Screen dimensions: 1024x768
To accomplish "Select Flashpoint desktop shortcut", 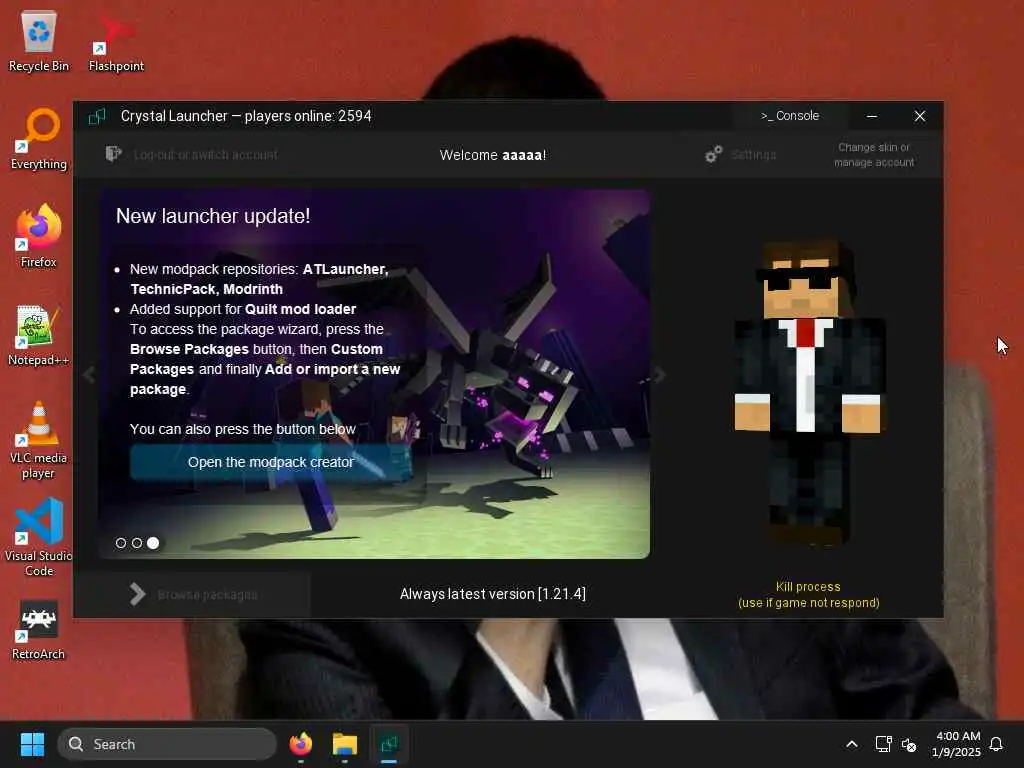I will coord(116,42).
